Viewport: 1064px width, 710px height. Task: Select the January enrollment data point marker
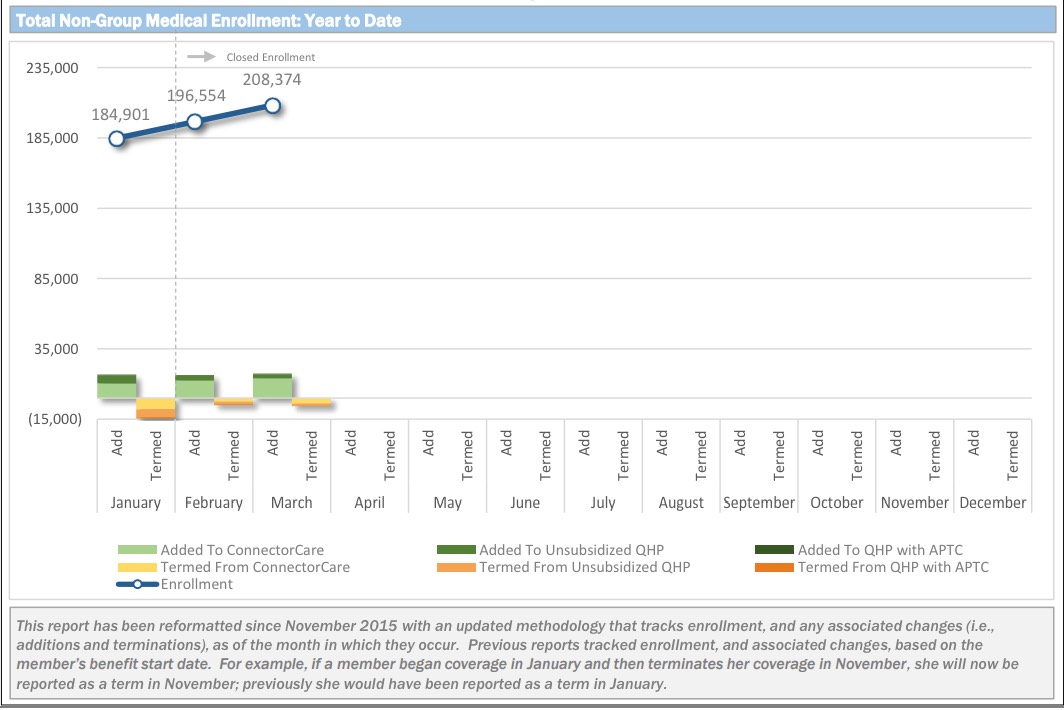[117, 139]
